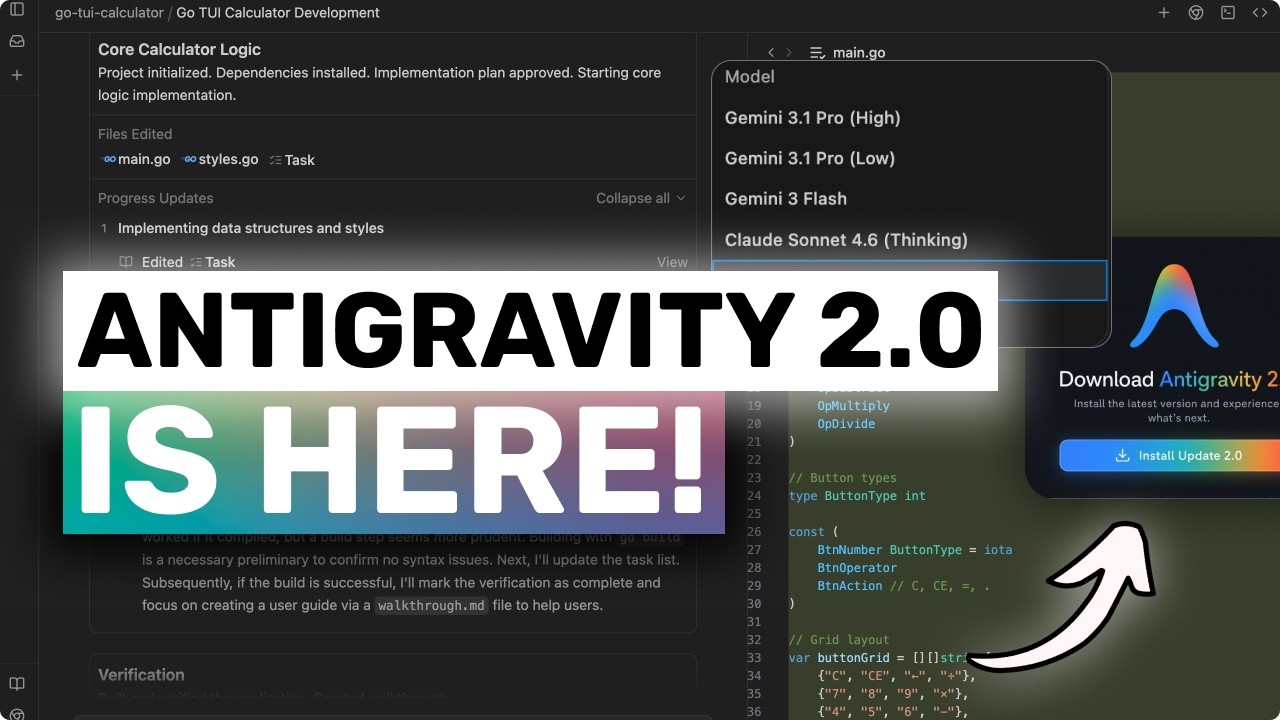Screen dimensions: 1280x720
Task: Go forward with the editor right chevron
Action: pyautogui.click(x=789, y=52)
